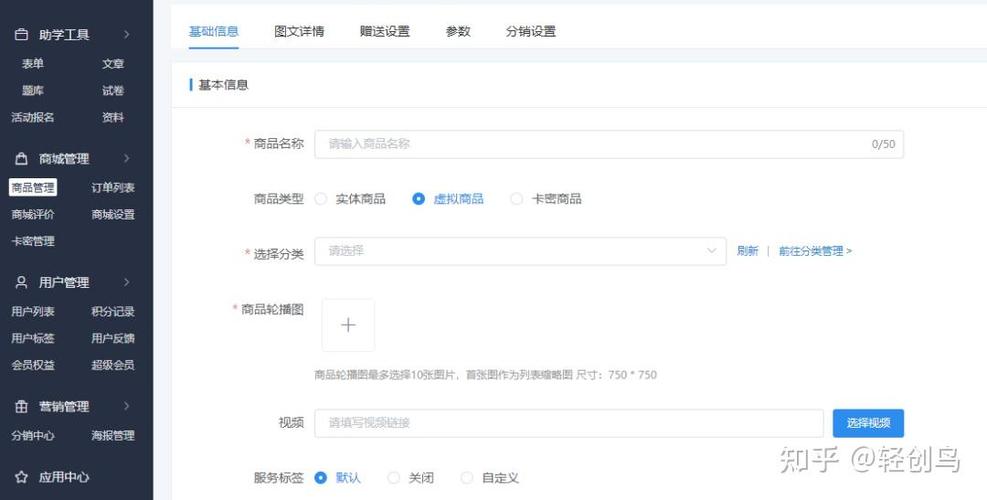Click the 刷新 link

click(x=747, y=251)
